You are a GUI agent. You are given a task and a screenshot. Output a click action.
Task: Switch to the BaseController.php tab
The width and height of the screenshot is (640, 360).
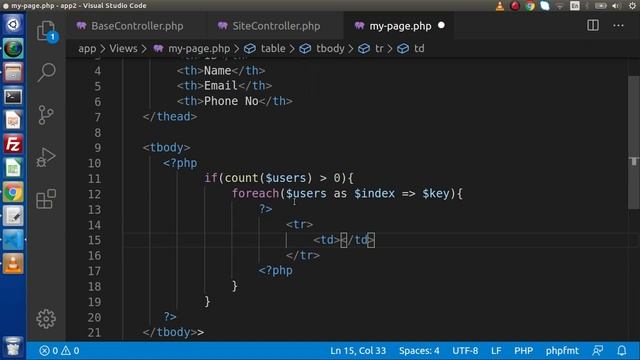137,26
